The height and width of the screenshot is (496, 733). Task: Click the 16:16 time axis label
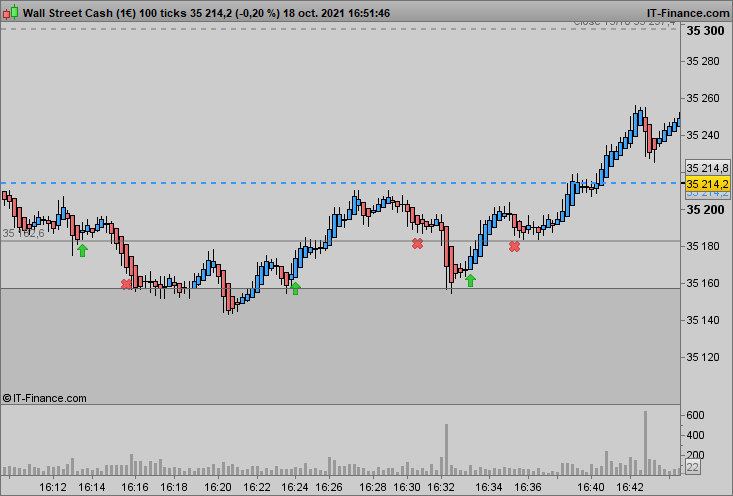135,487
